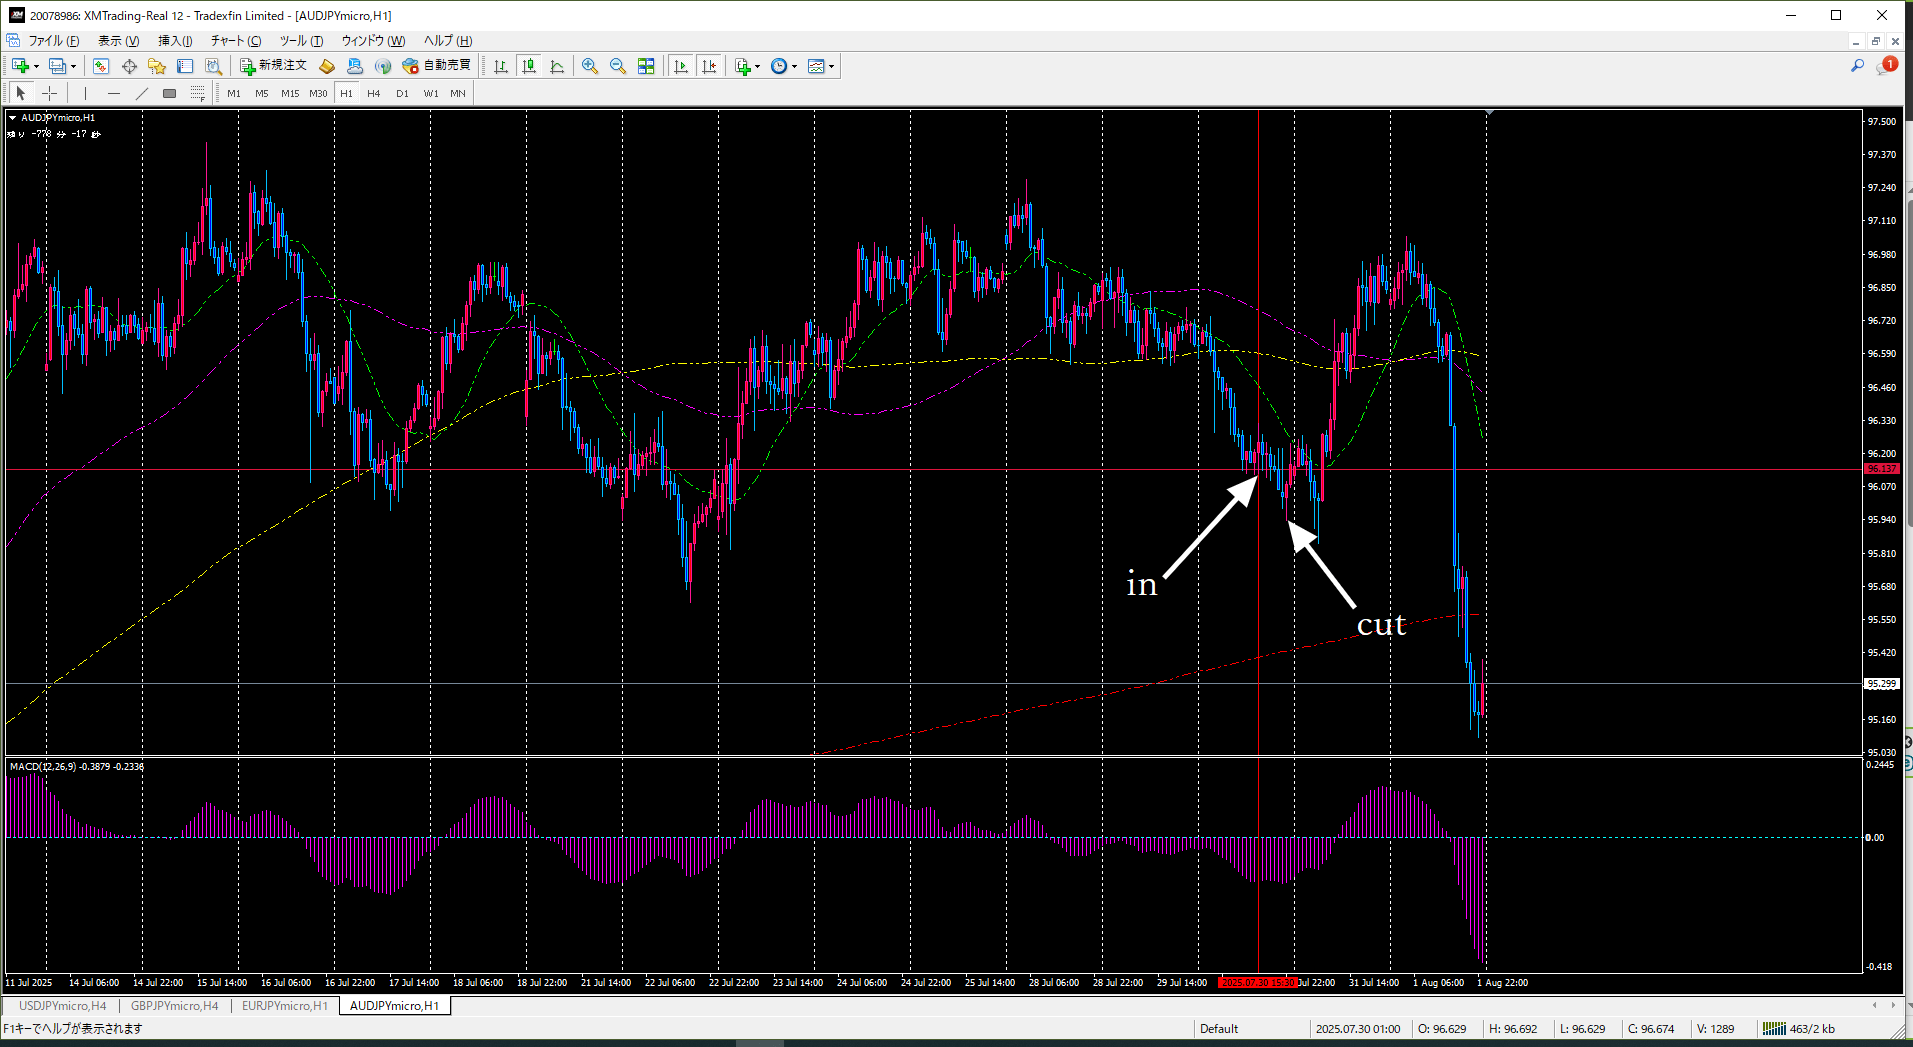Open the Market Watch window icon

click(101, 66)
